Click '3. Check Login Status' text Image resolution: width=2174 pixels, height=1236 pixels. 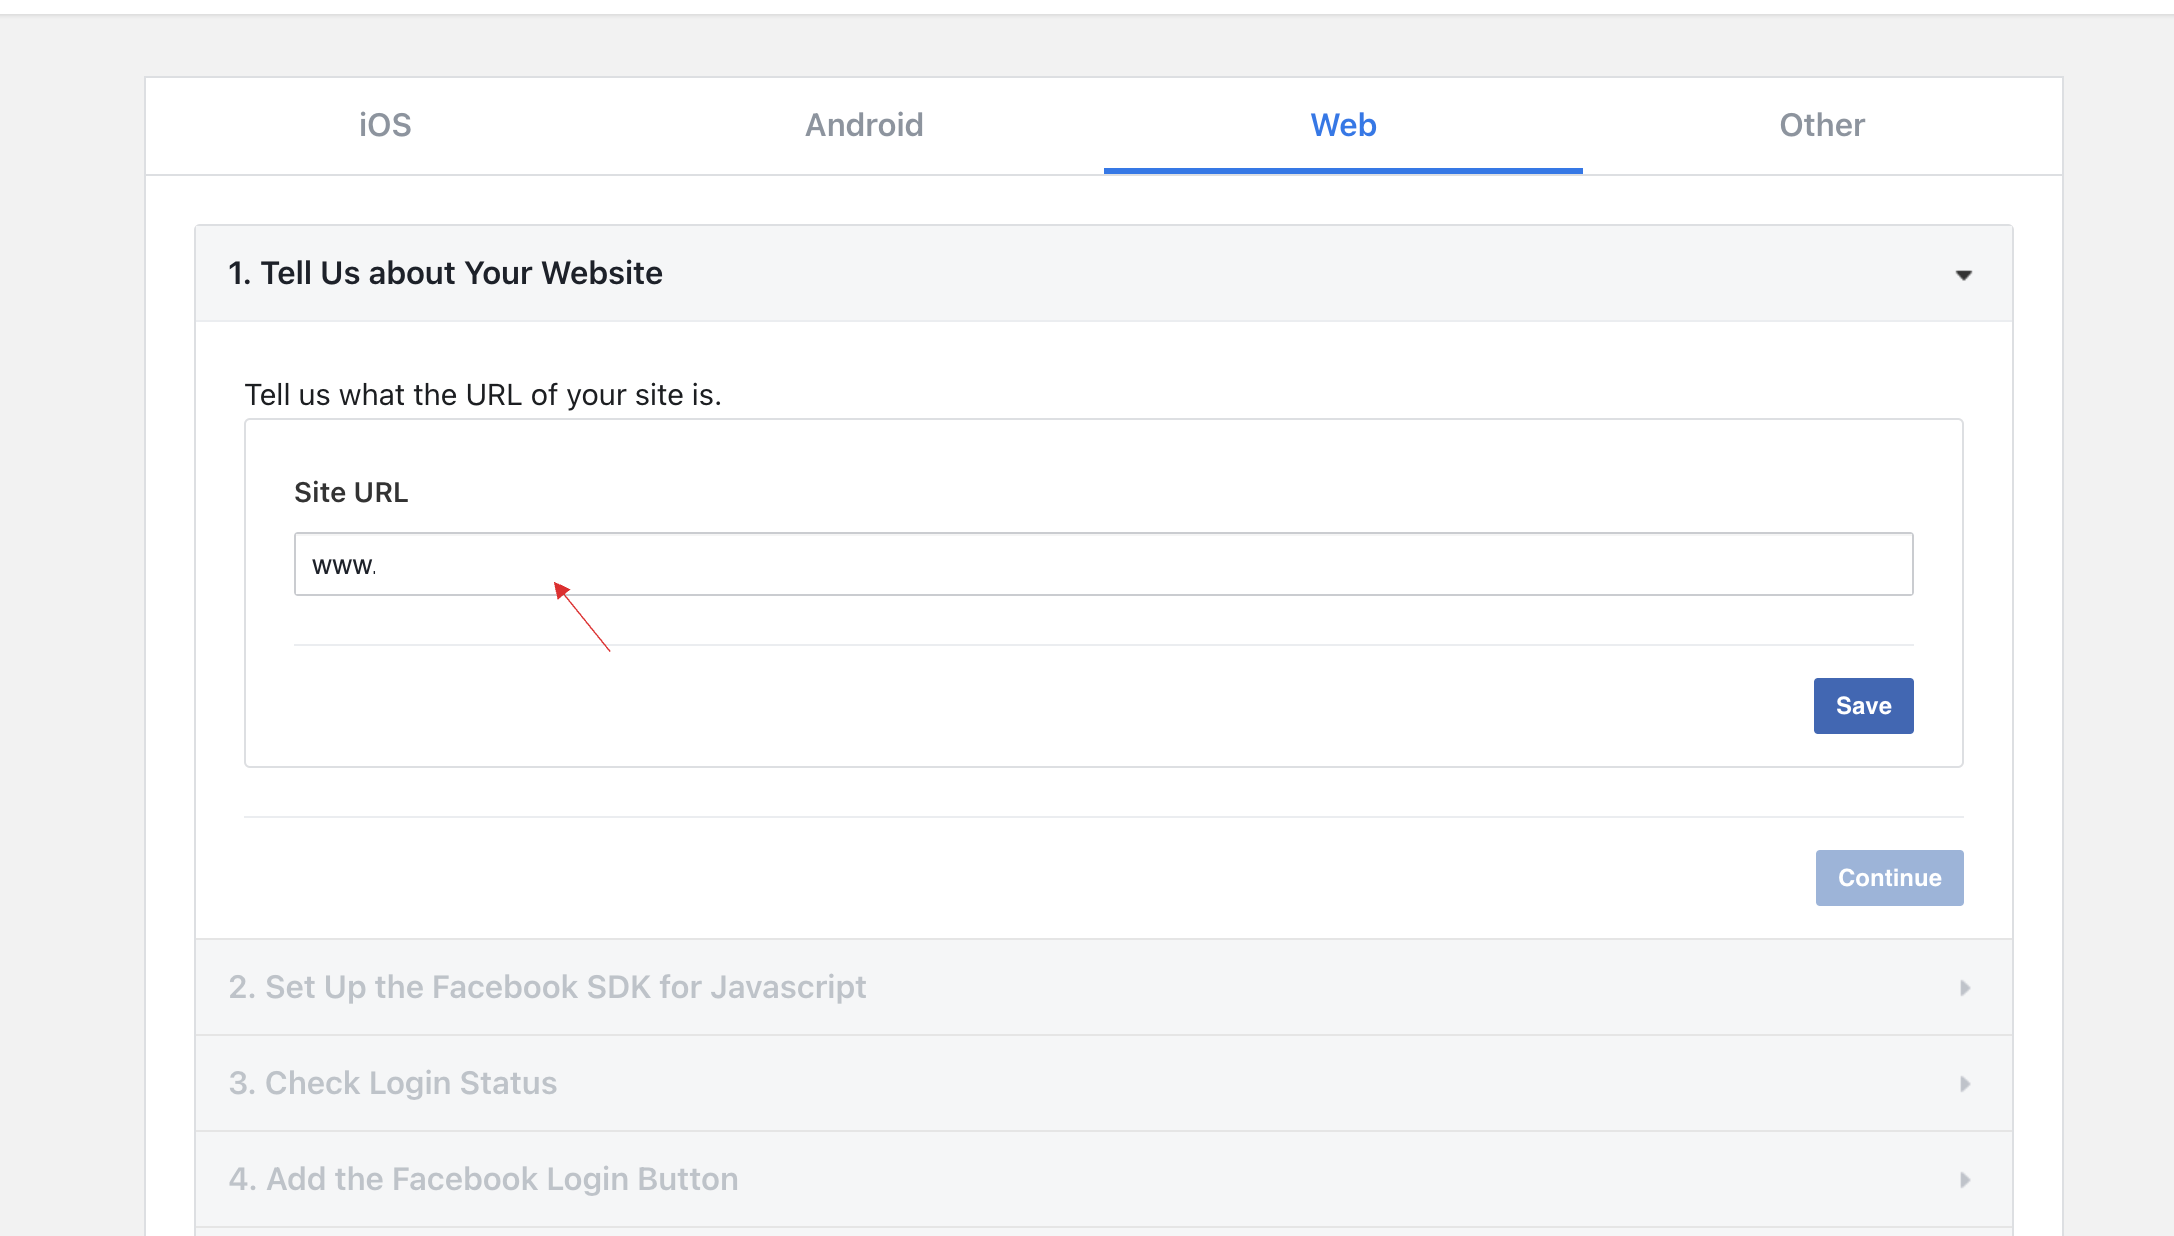pos(392,1083)
